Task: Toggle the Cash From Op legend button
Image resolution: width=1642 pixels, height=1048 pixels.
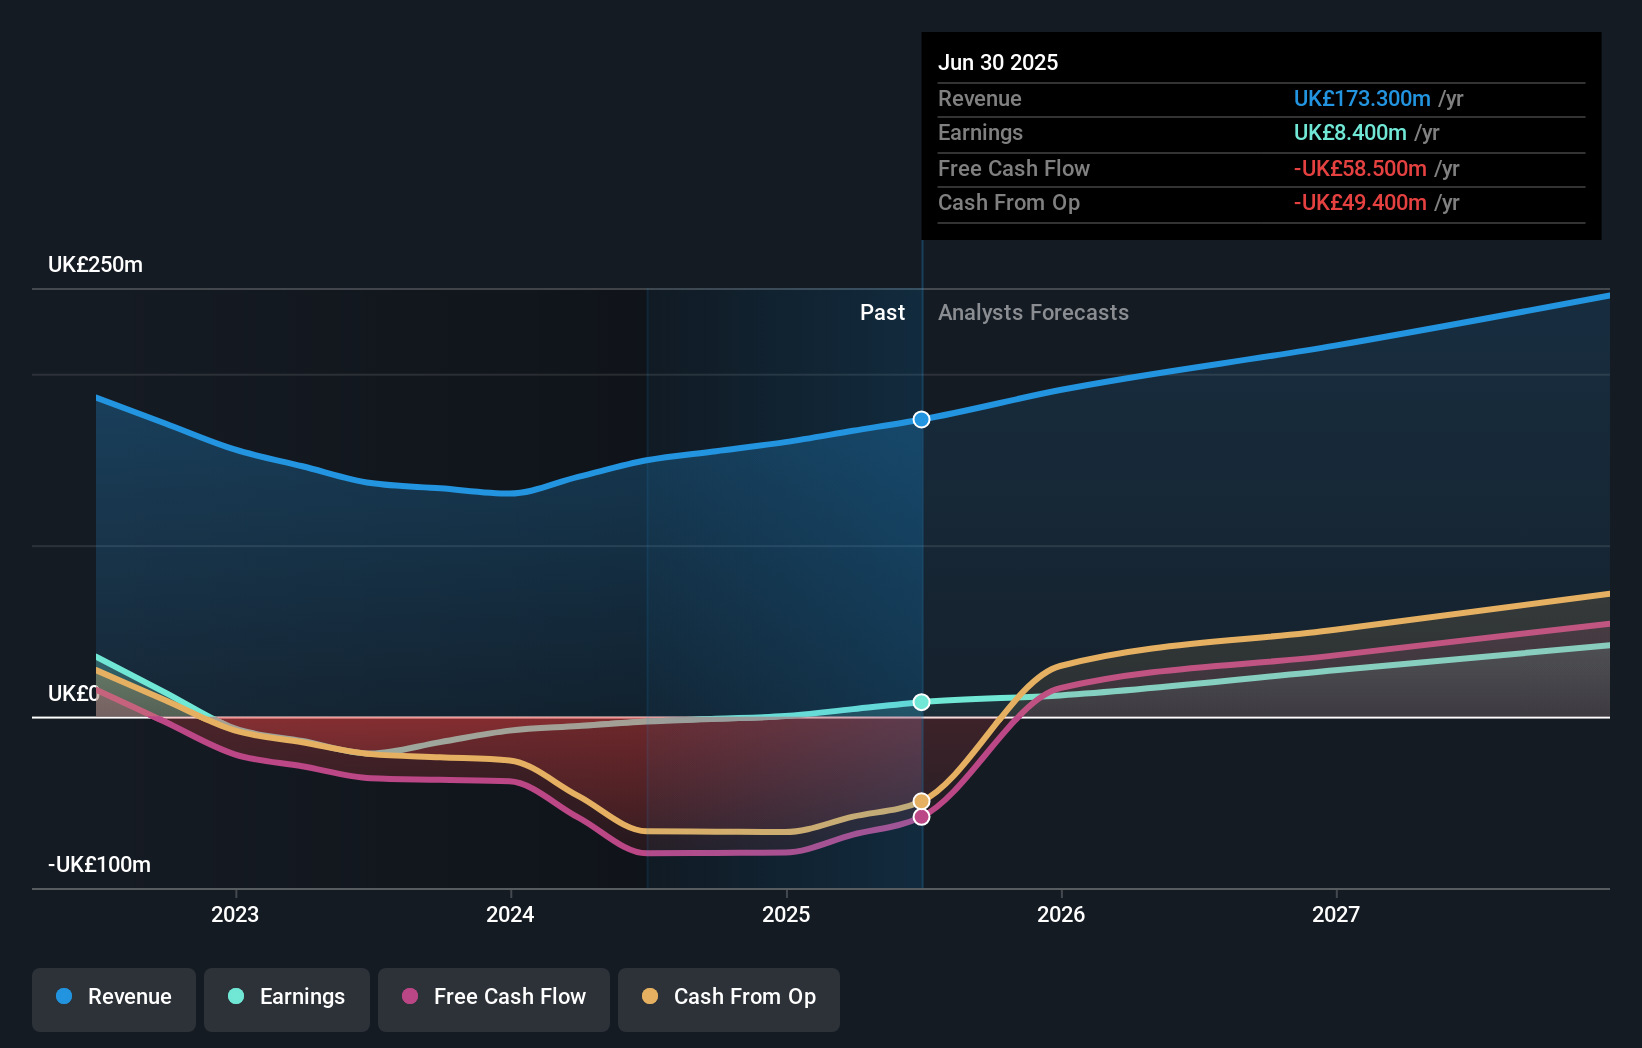Action: tap(729, 999)
